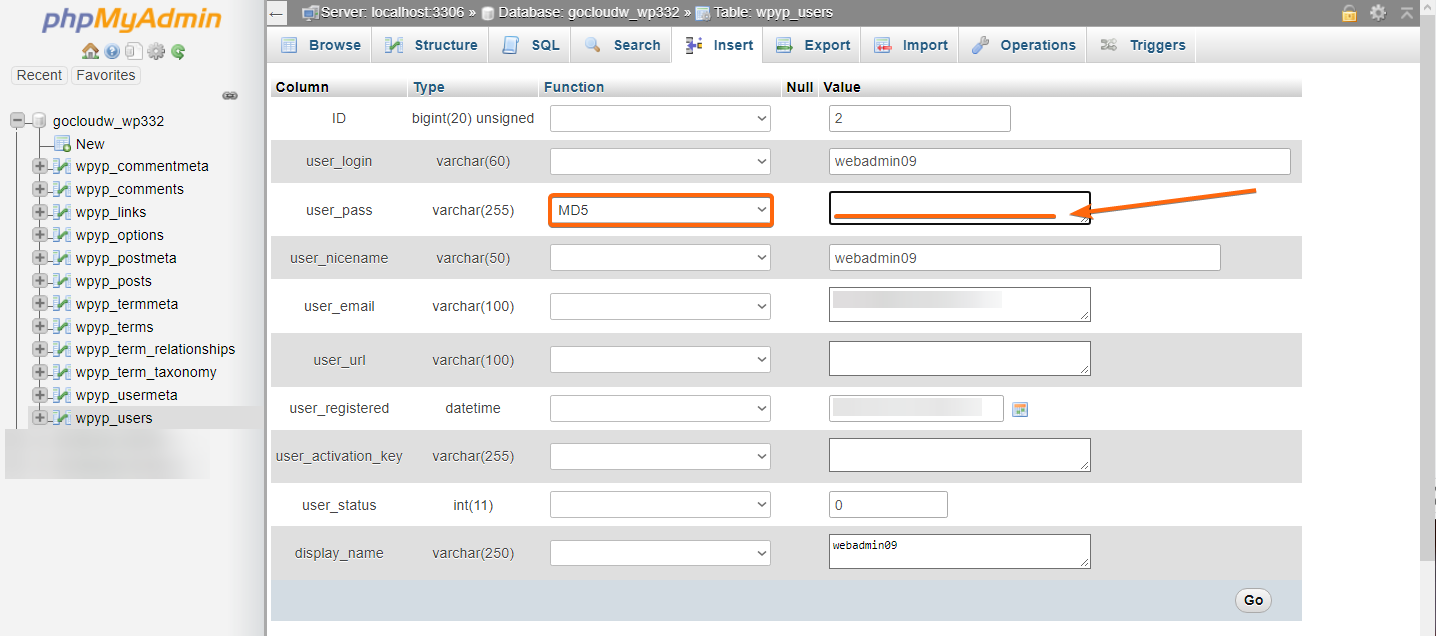Create New table under gocloudw_wp332
Image resolution: width=1436 pixels, height=636 pixels.
(90, 144)
